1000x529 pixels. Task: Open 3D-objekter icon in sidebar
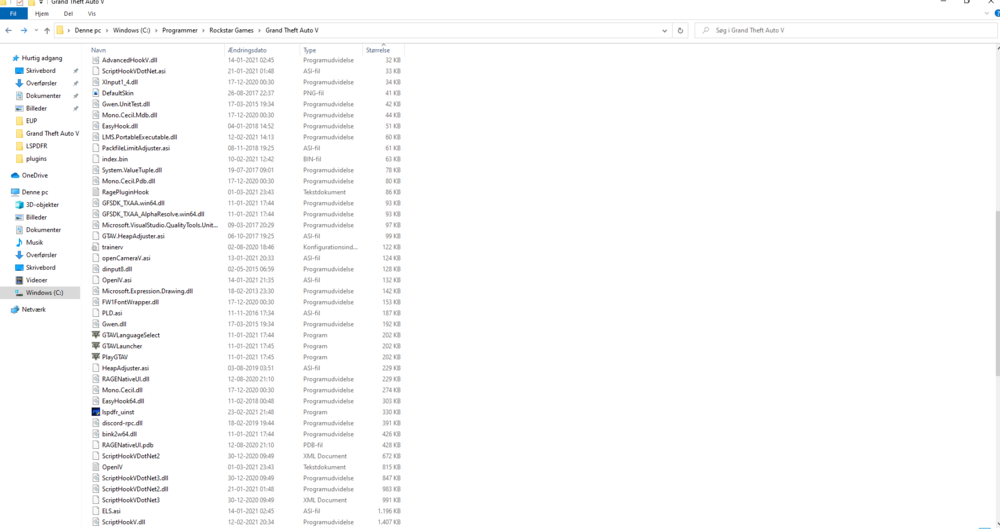tap(19, 205)
